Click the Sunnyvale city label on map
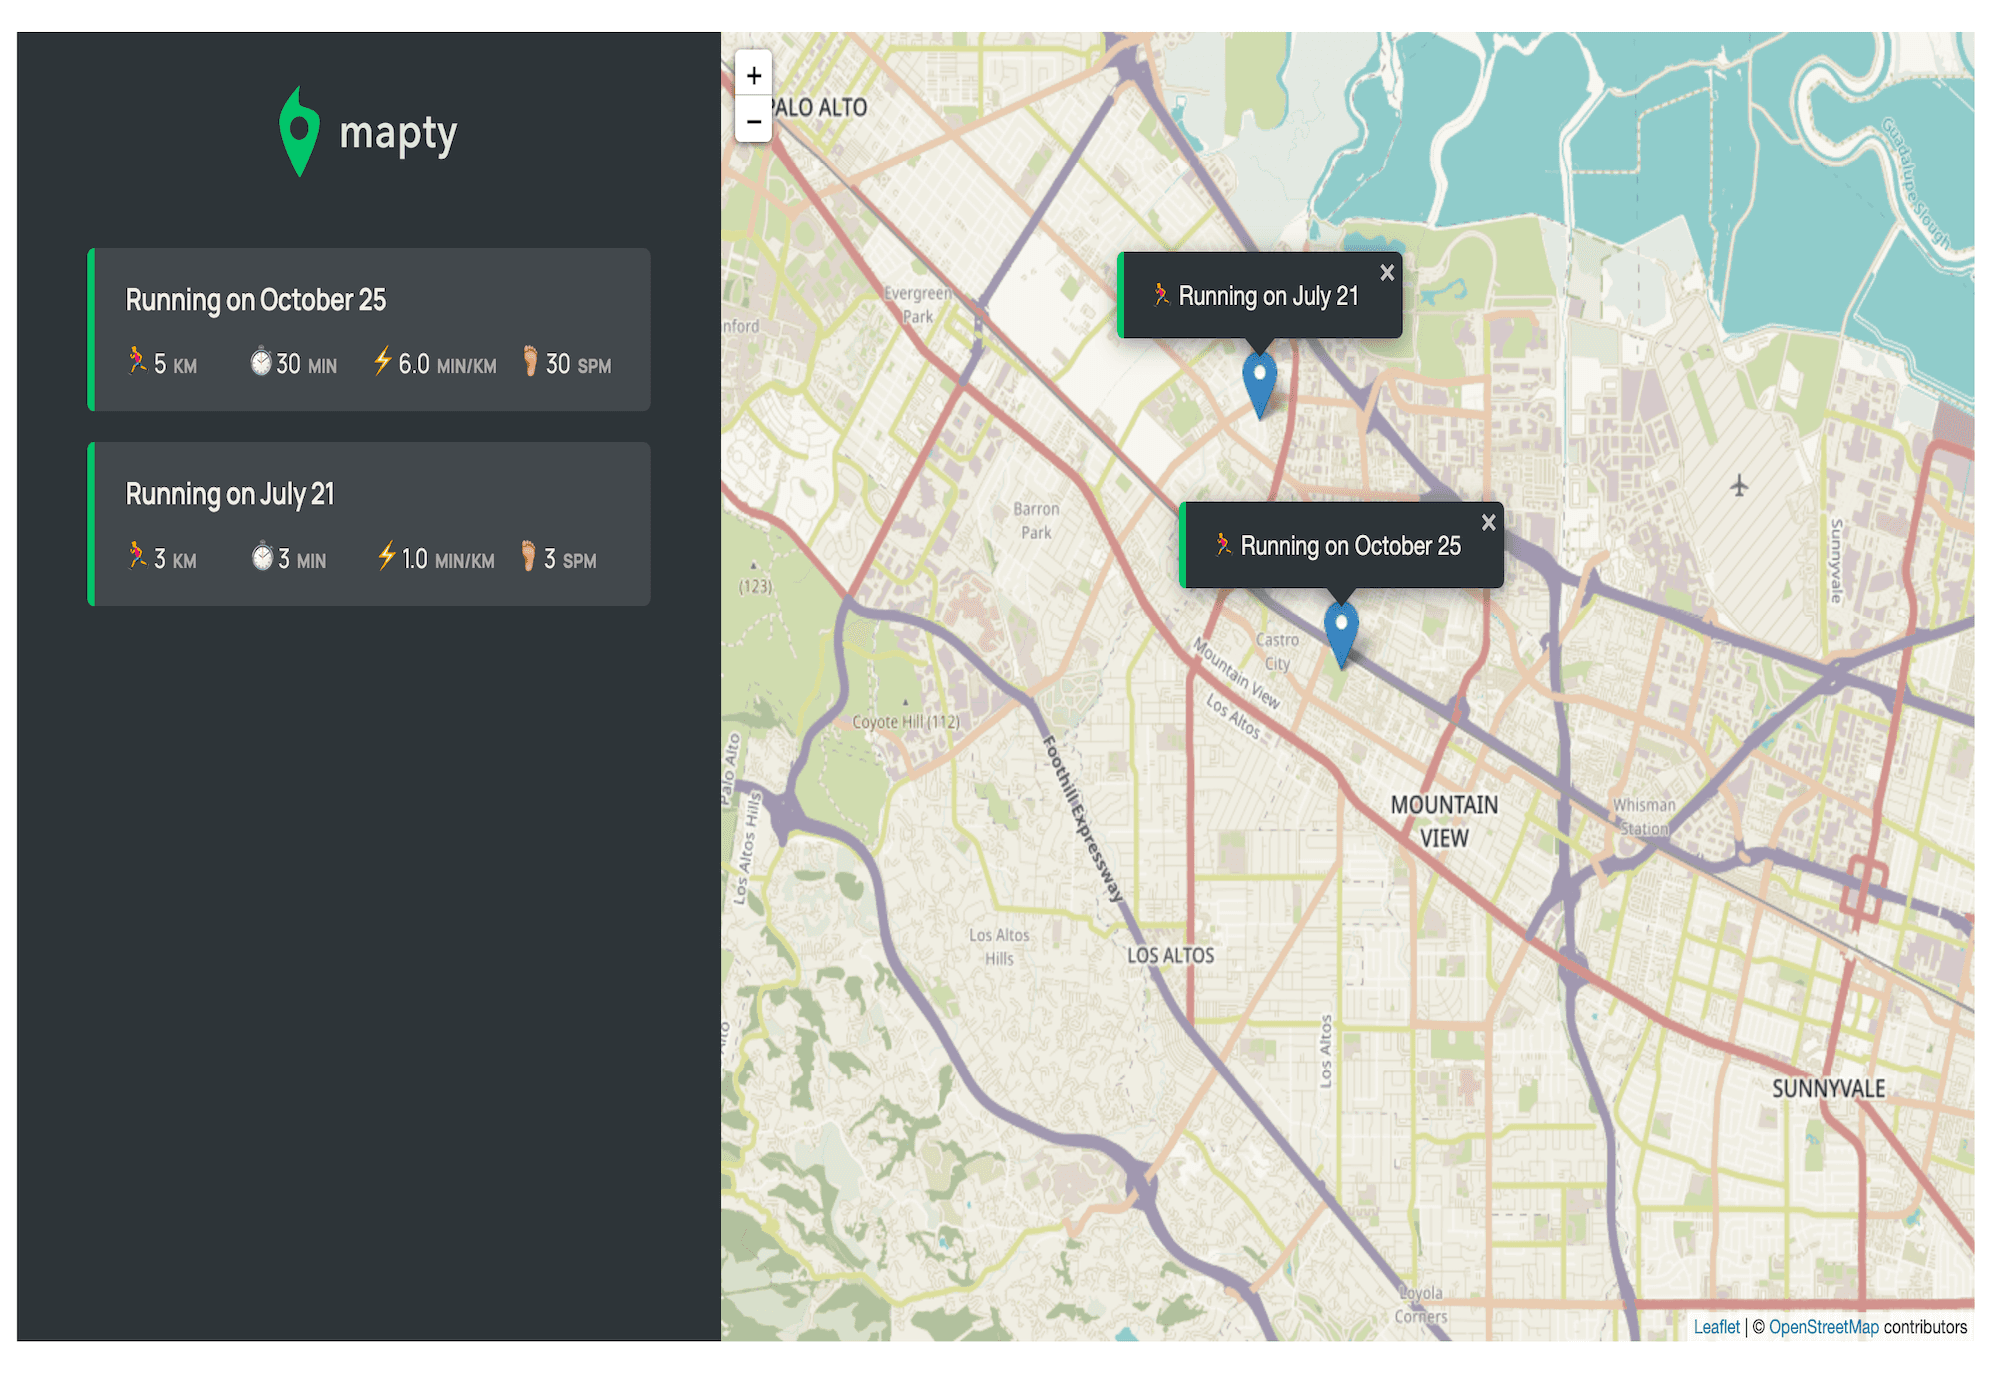 click(1828, 1089)
